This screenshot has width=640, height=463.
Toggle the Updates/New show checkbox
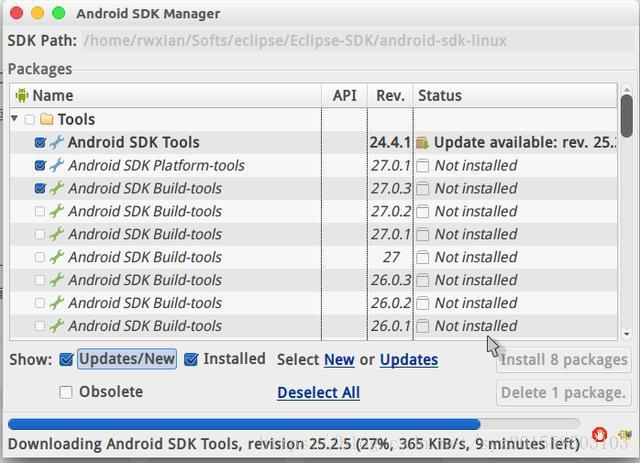tap(66, 359)
